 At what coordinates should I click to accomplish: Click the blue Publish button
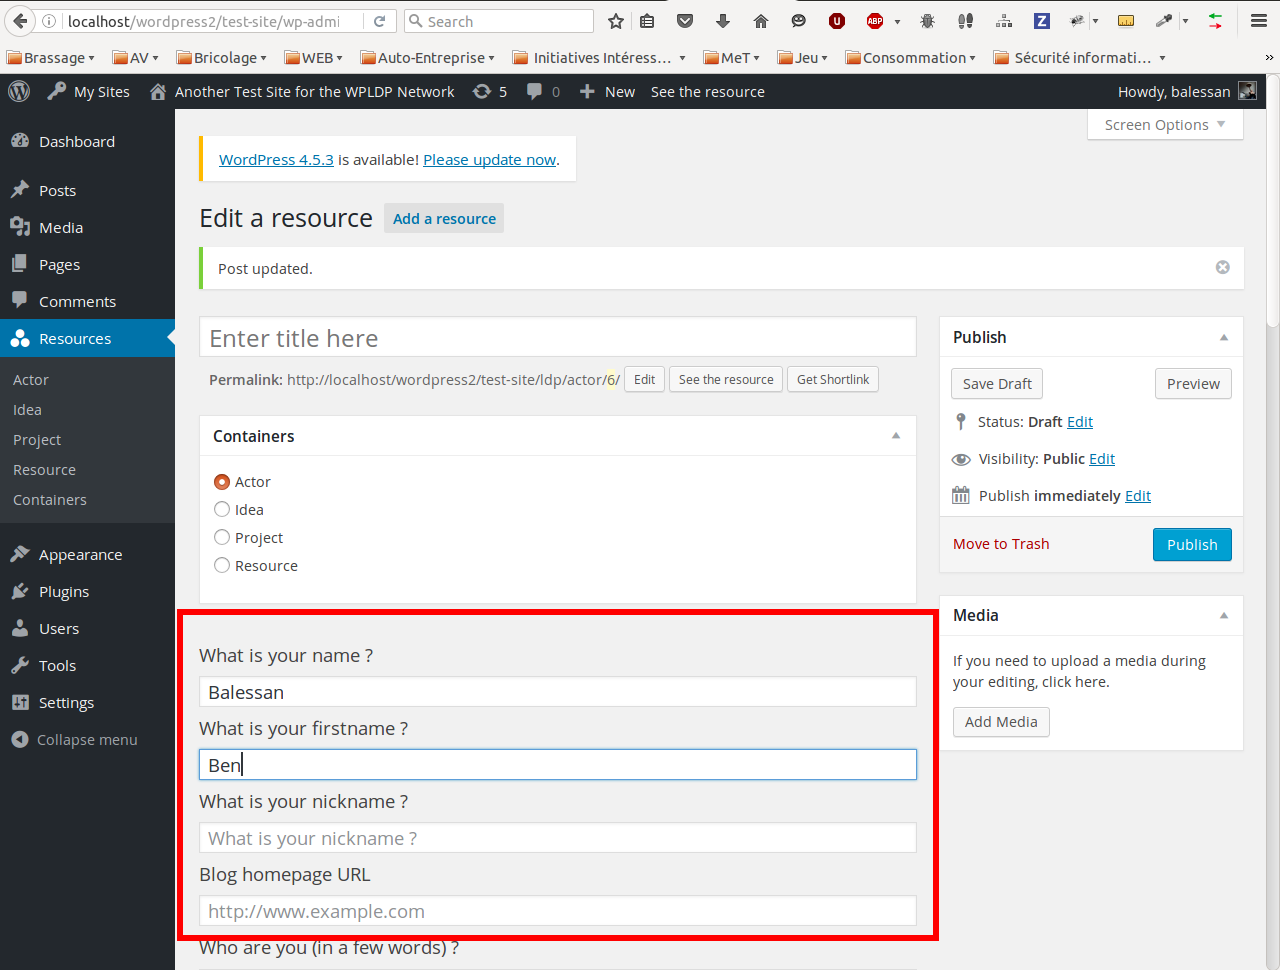click(1192, 544)
